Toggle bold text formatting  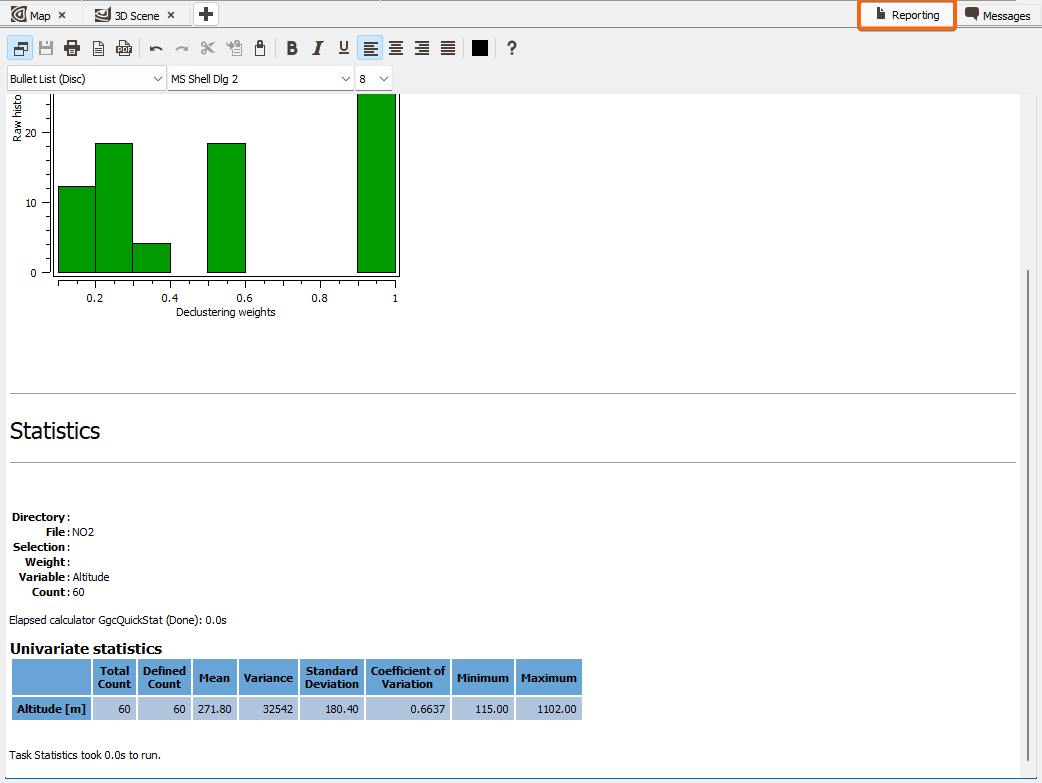[x=292, y=48]
